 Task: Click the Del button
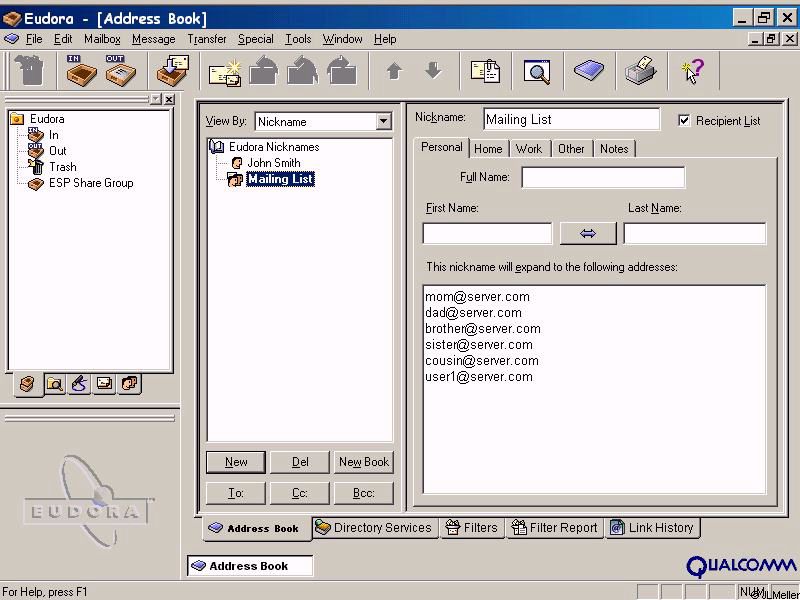300,462
